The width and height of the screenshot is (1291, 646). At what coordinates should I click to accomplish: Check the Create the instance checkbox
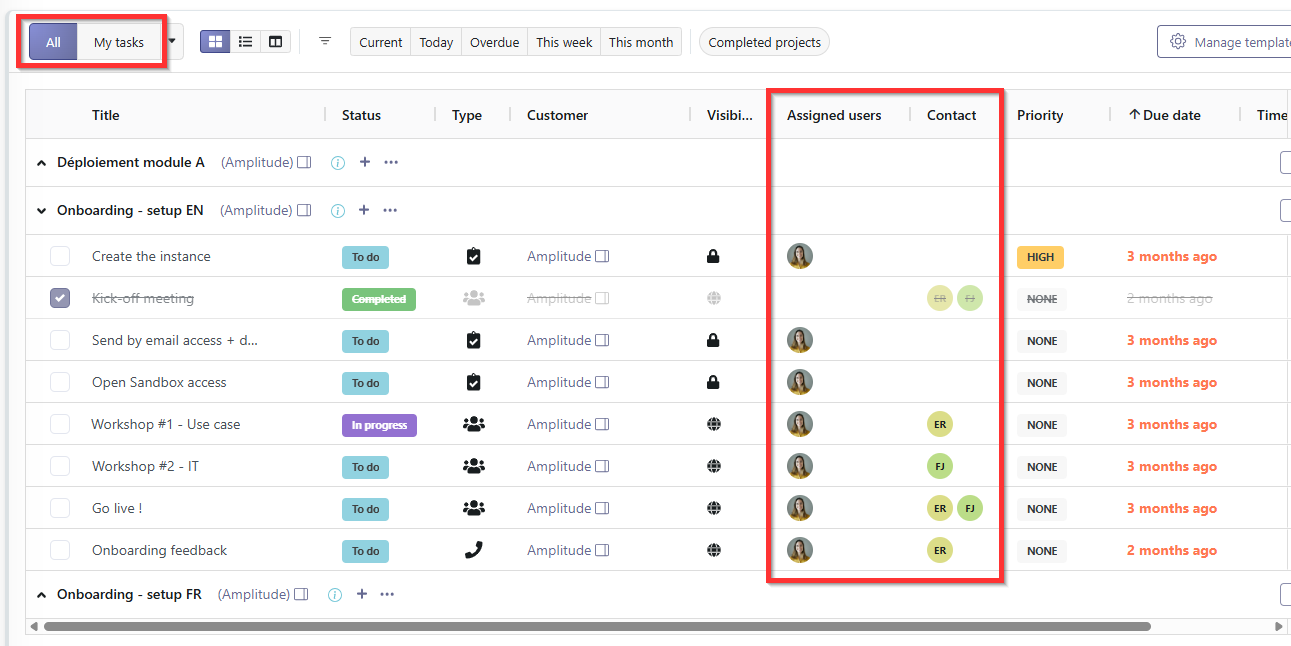tap(60, 257)
